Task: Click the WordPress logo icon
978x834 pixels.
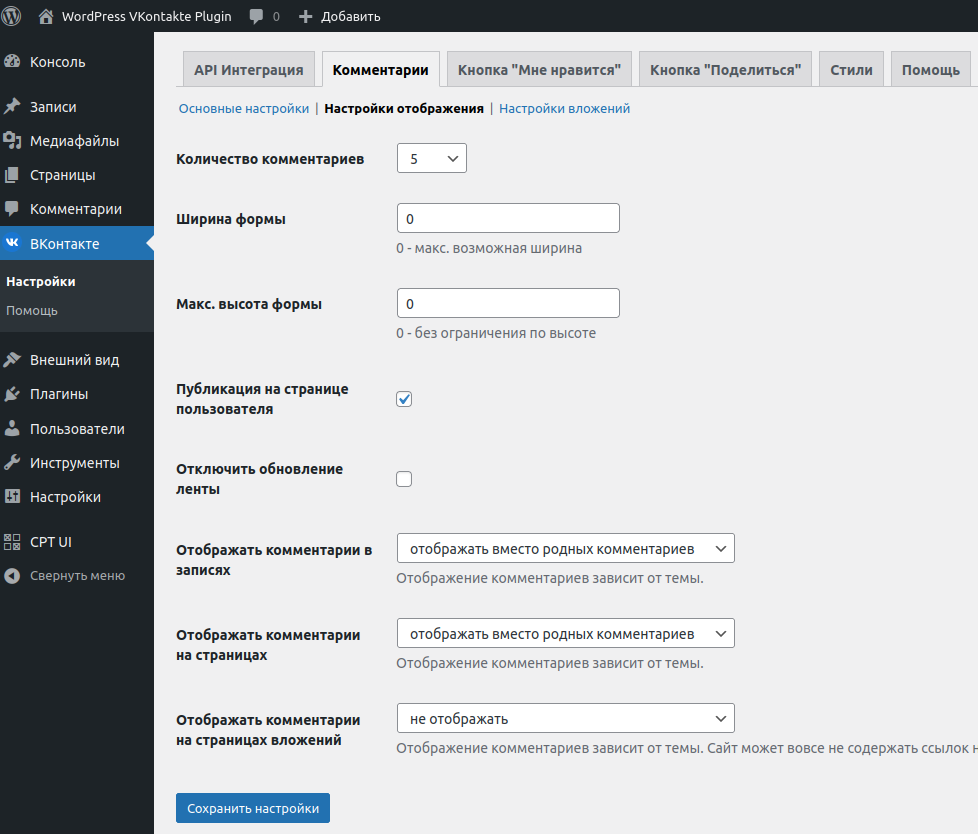Action: click(11, 16)
